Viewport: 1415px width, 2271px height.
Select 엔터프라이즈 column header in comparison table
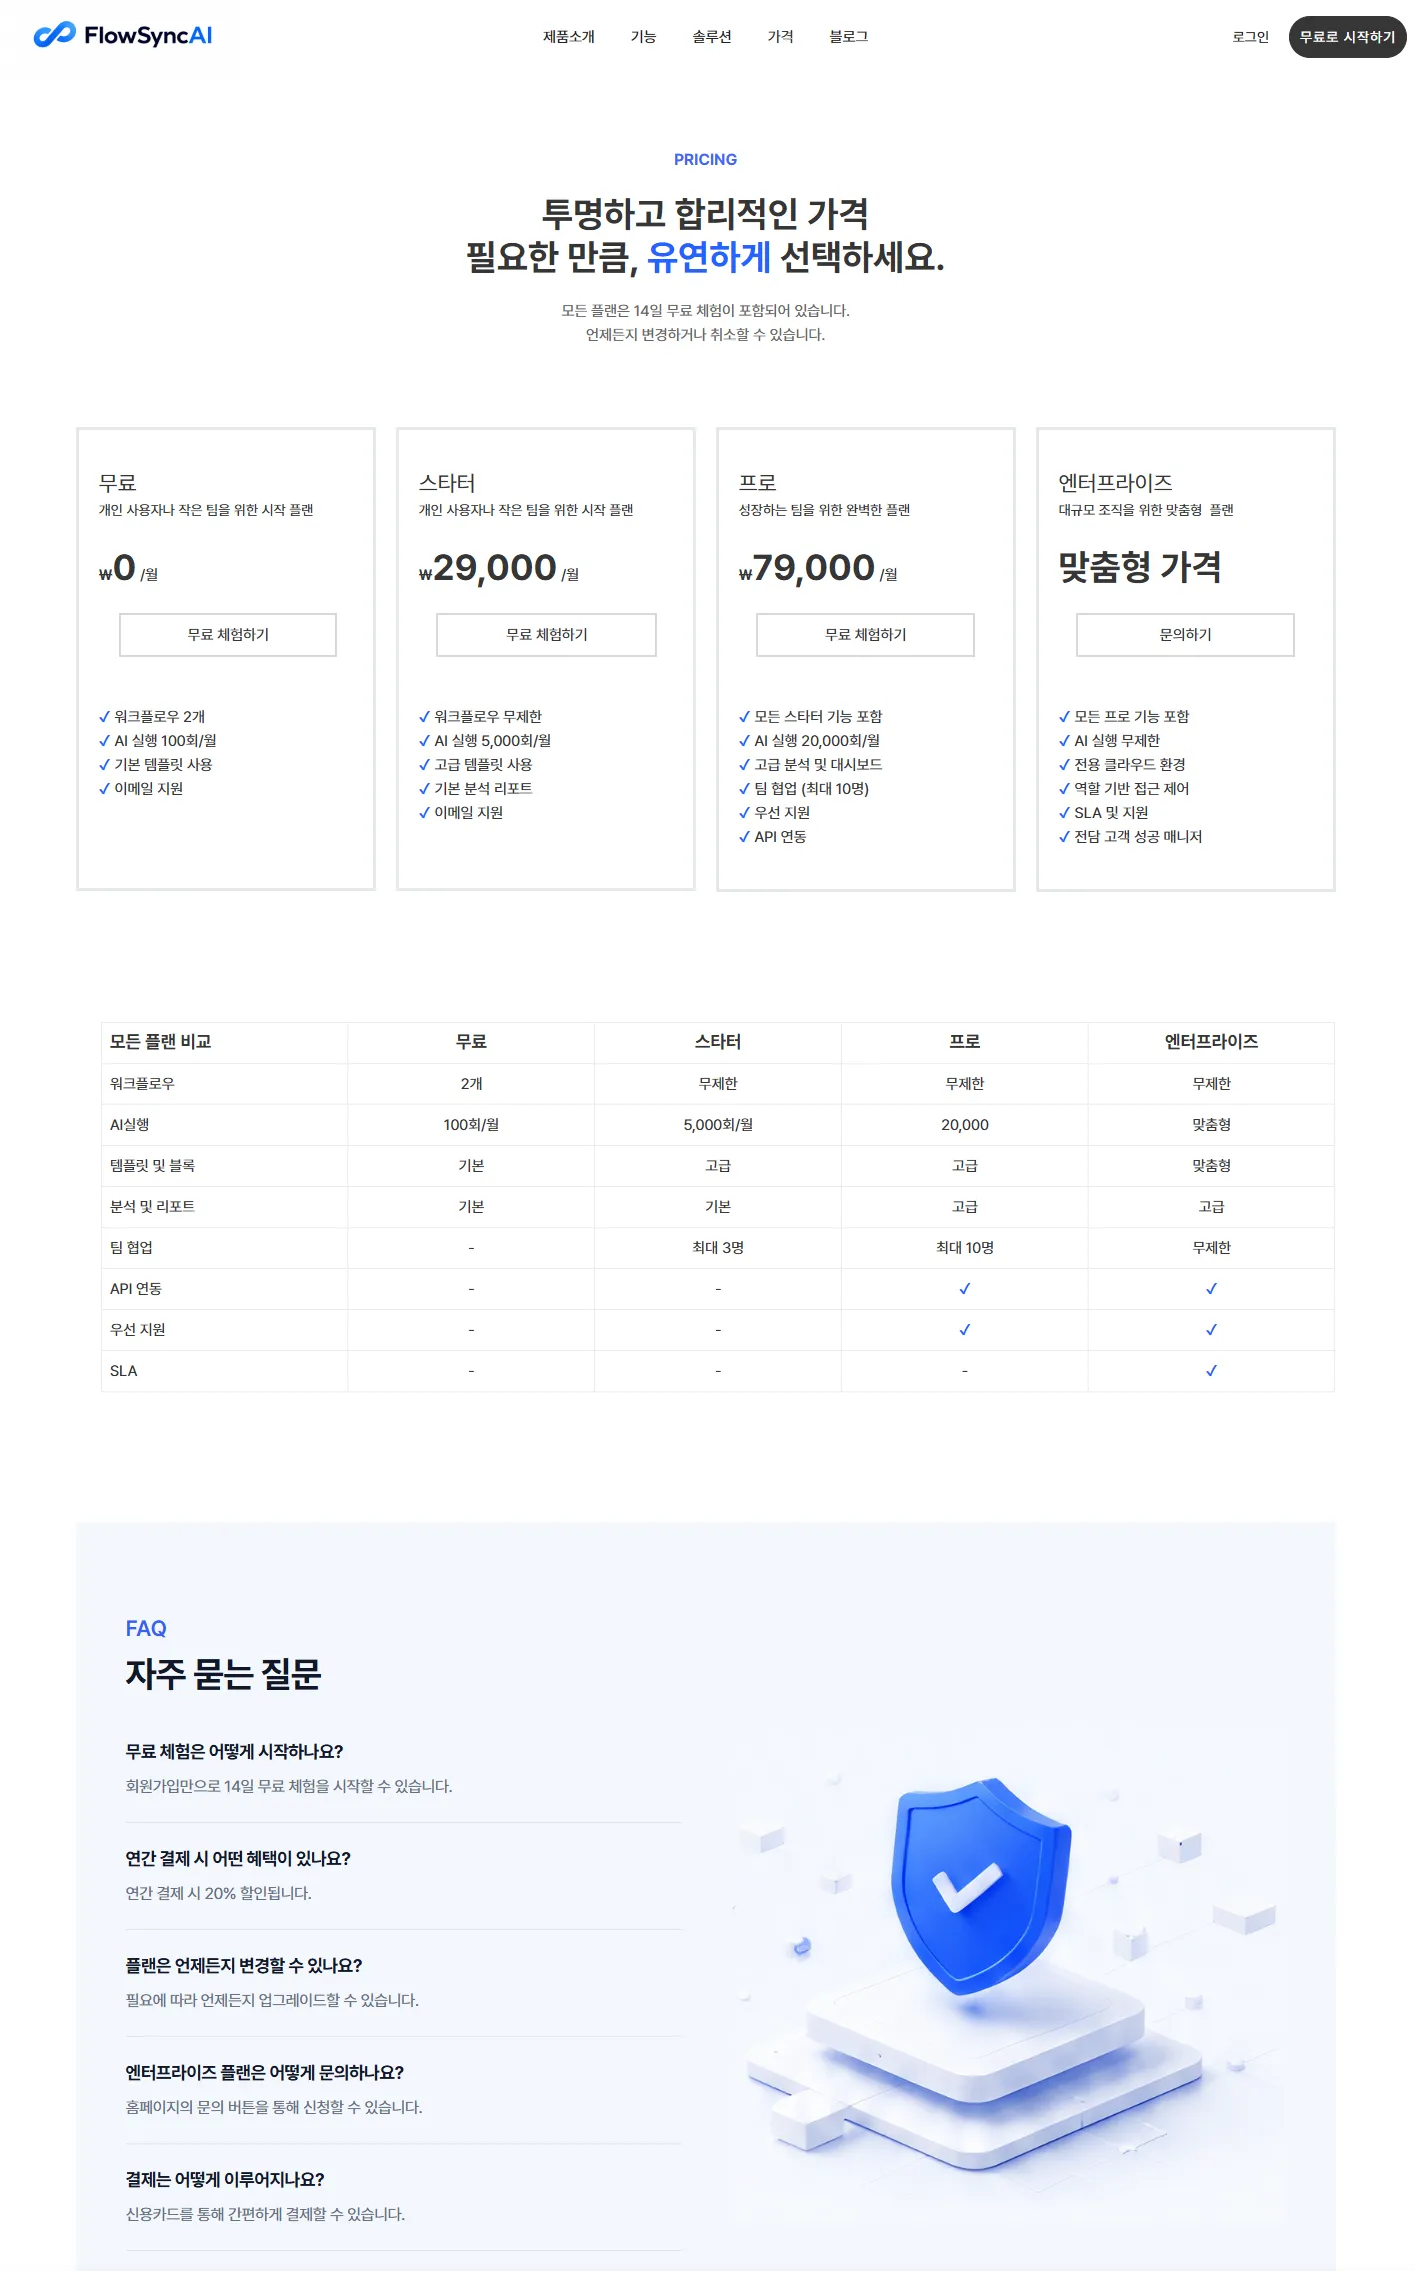[x=1211, y=1042]
